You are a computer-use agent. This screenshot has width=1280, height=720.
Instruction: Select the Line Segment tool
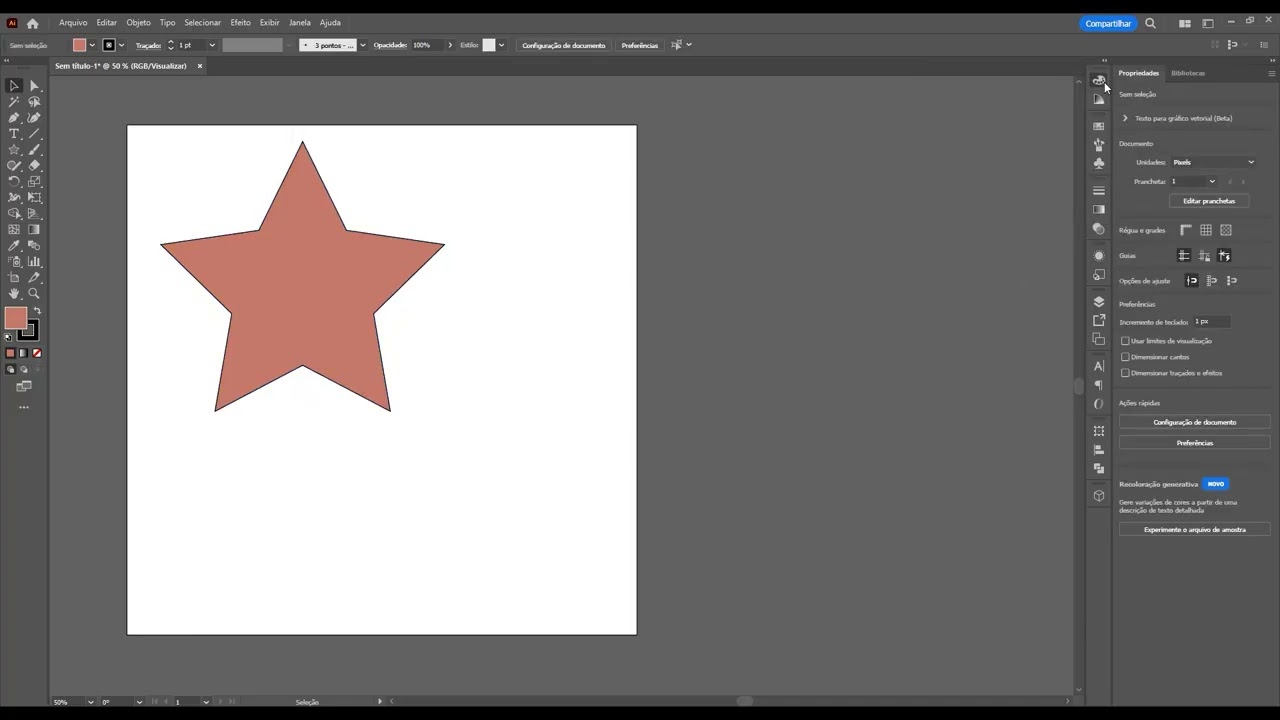(34, 134)
